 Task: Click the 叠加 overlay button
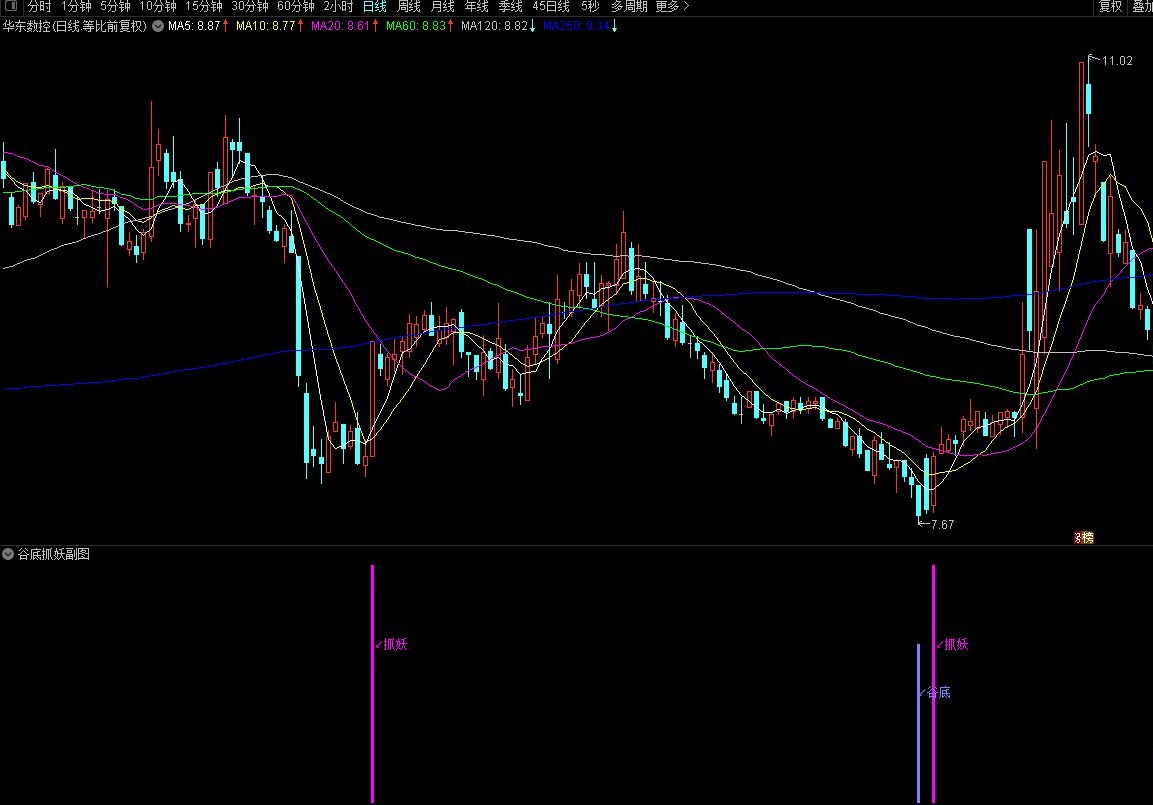tap(1142, 7)
